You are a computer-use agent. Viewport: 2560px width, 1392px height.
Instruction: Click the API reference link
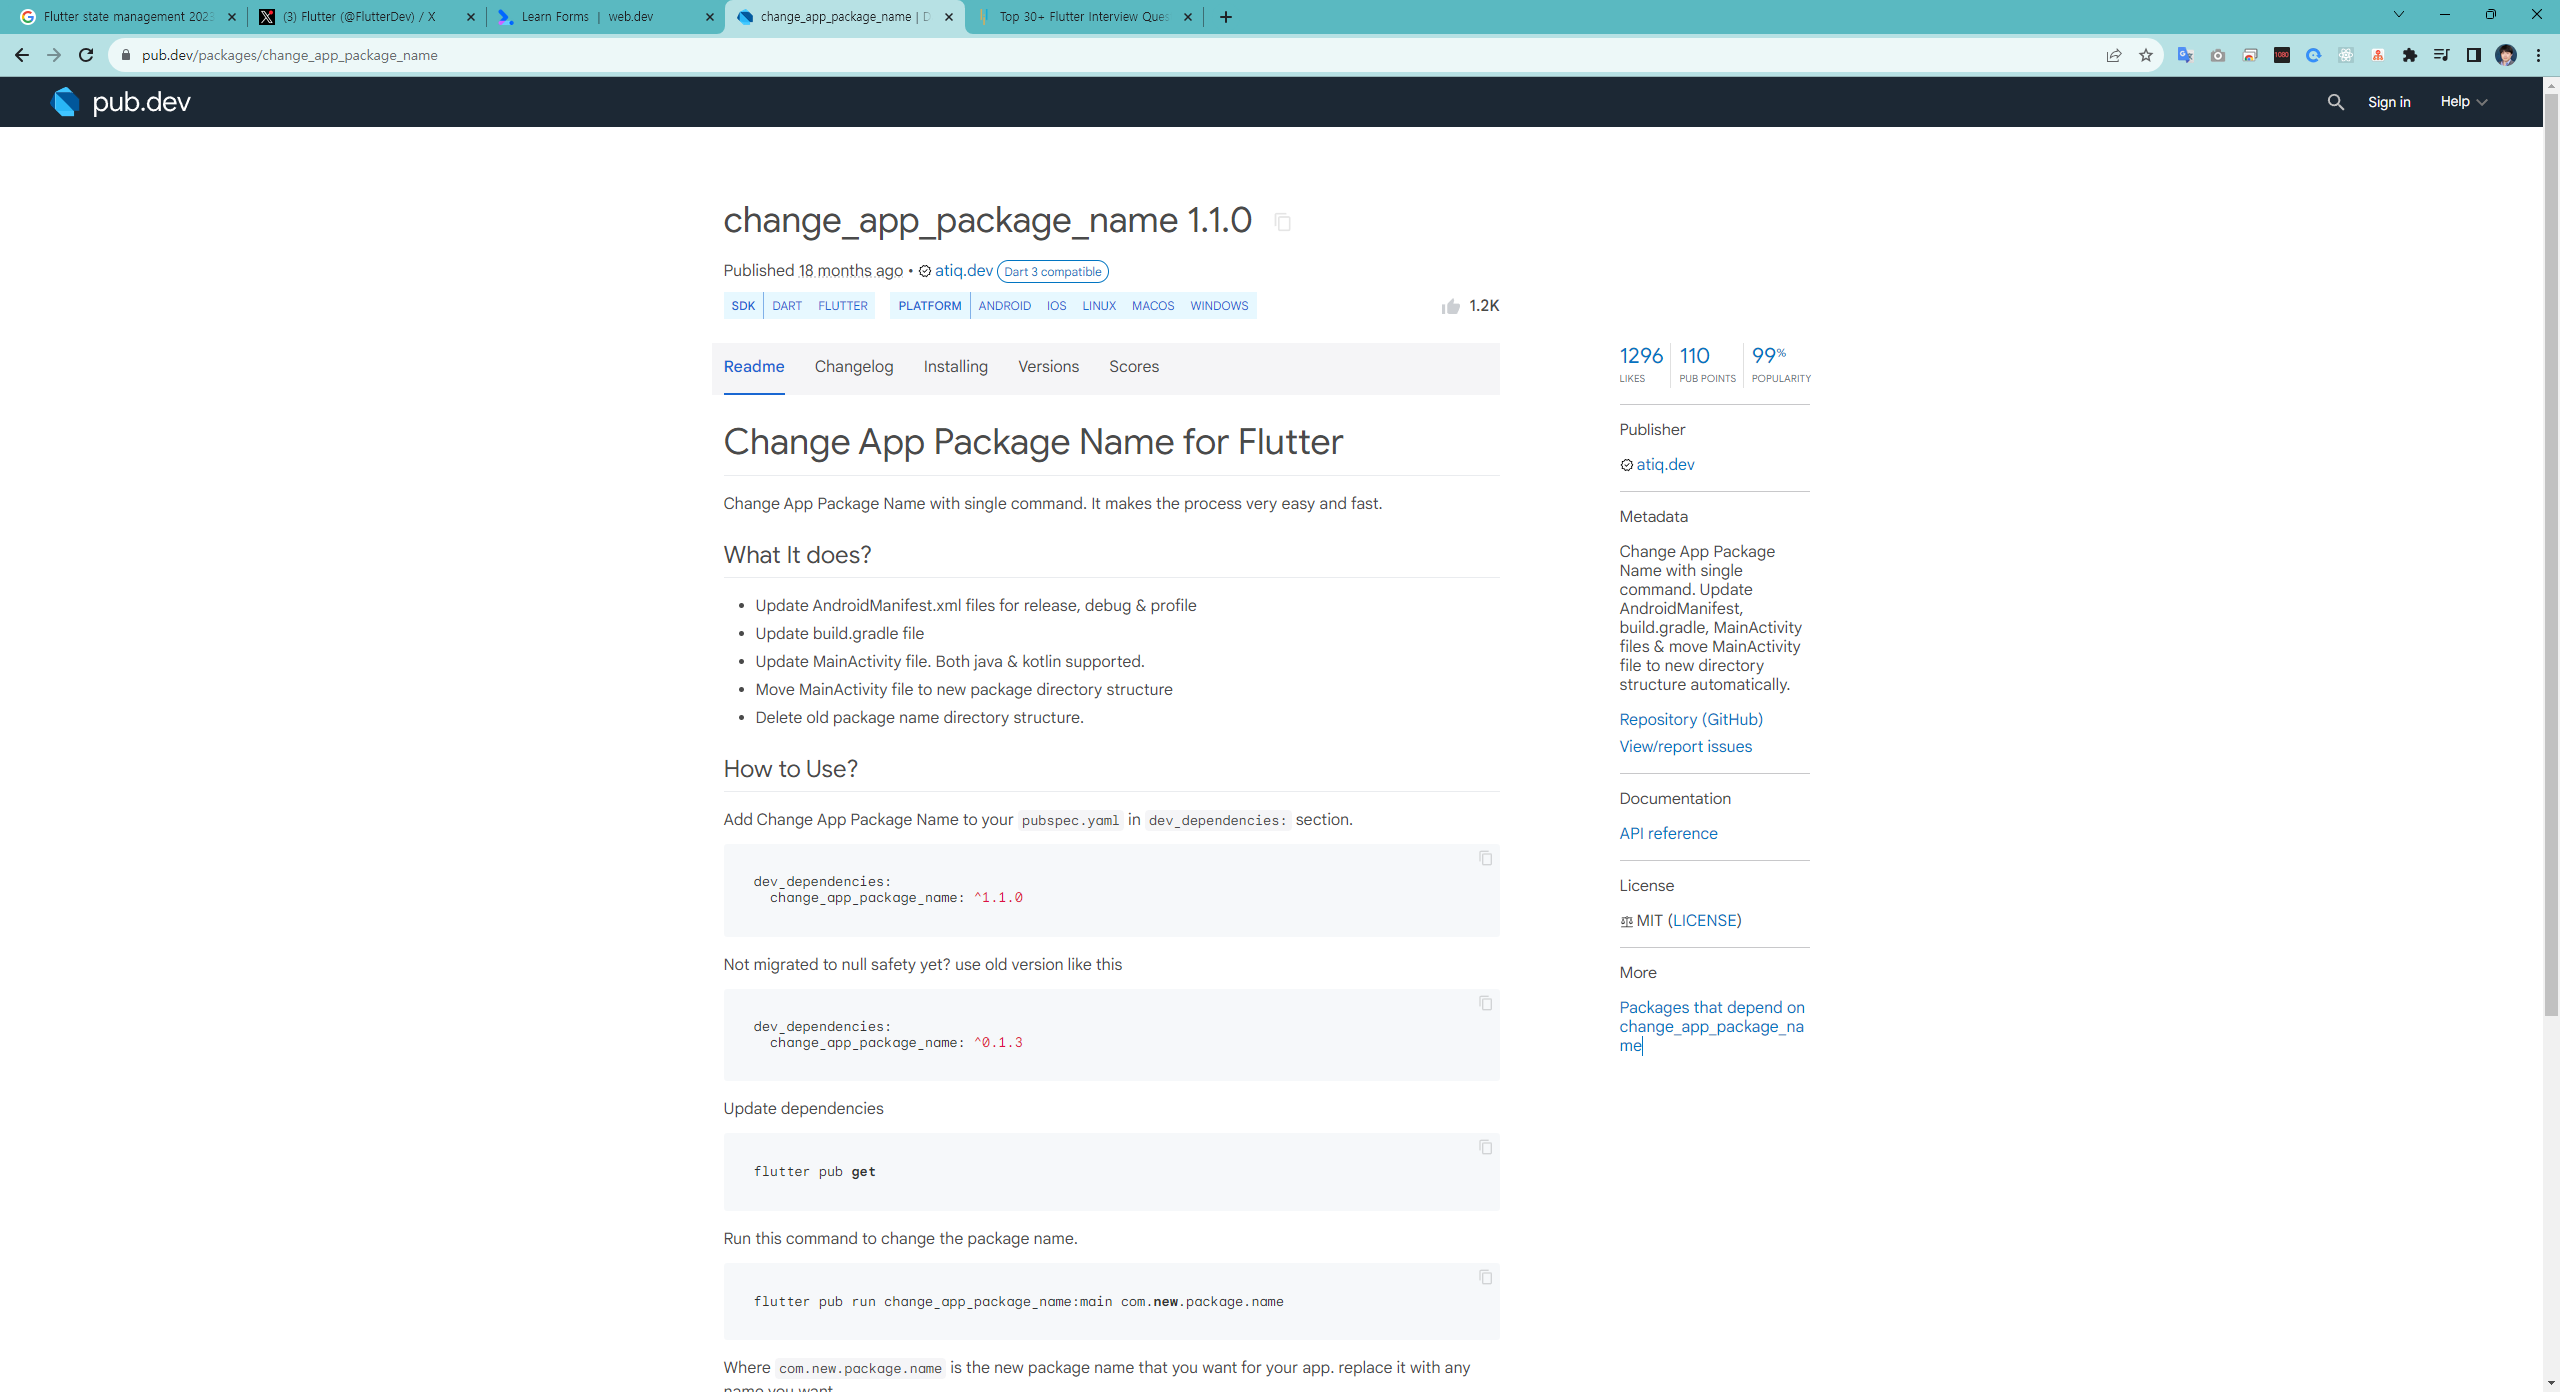point(1668,833)
